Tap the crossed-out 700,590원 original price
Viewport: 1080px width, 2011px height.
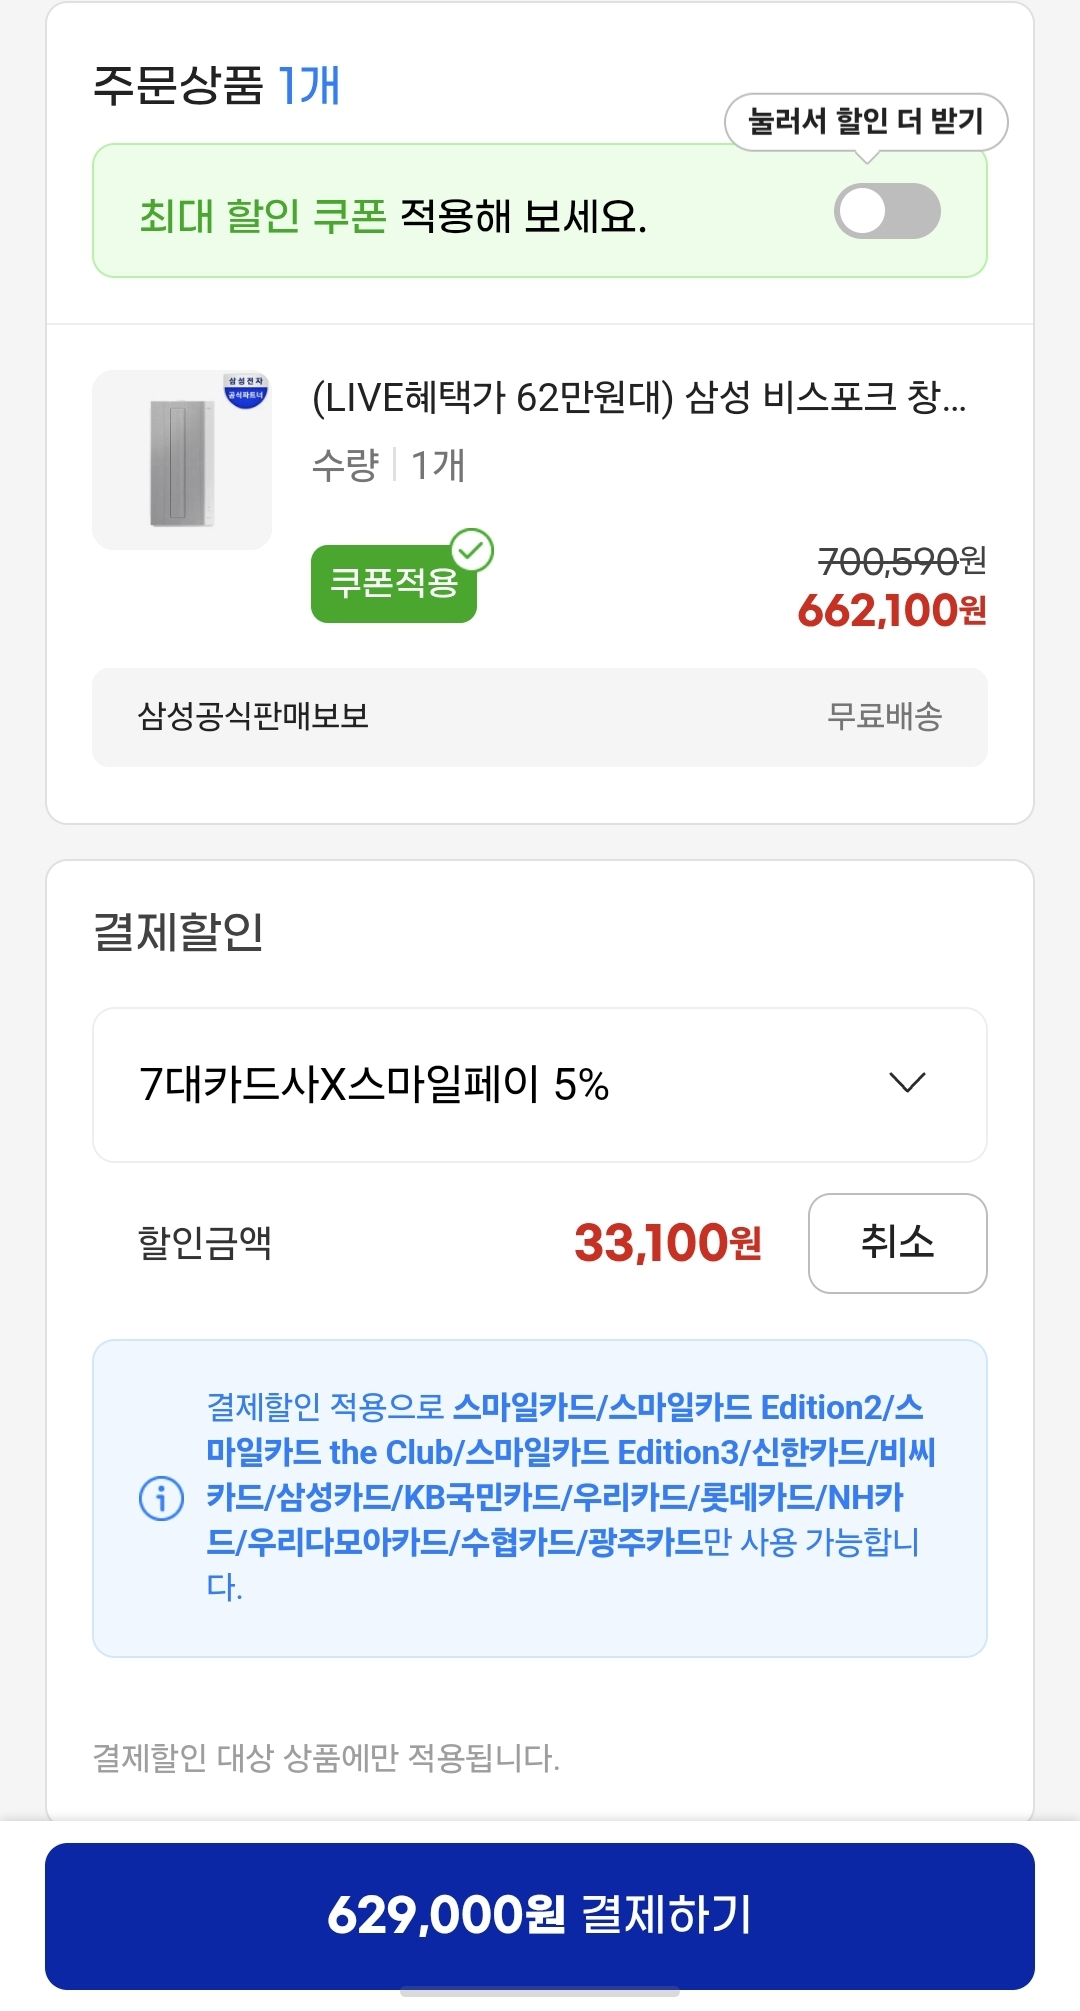[x=901, y=561]
